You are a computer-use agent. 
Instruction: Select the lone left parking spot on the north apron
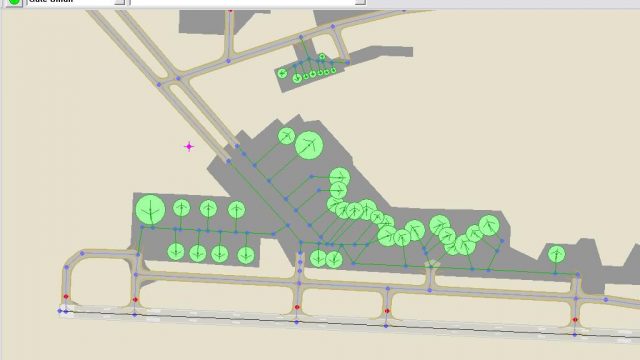282,73
